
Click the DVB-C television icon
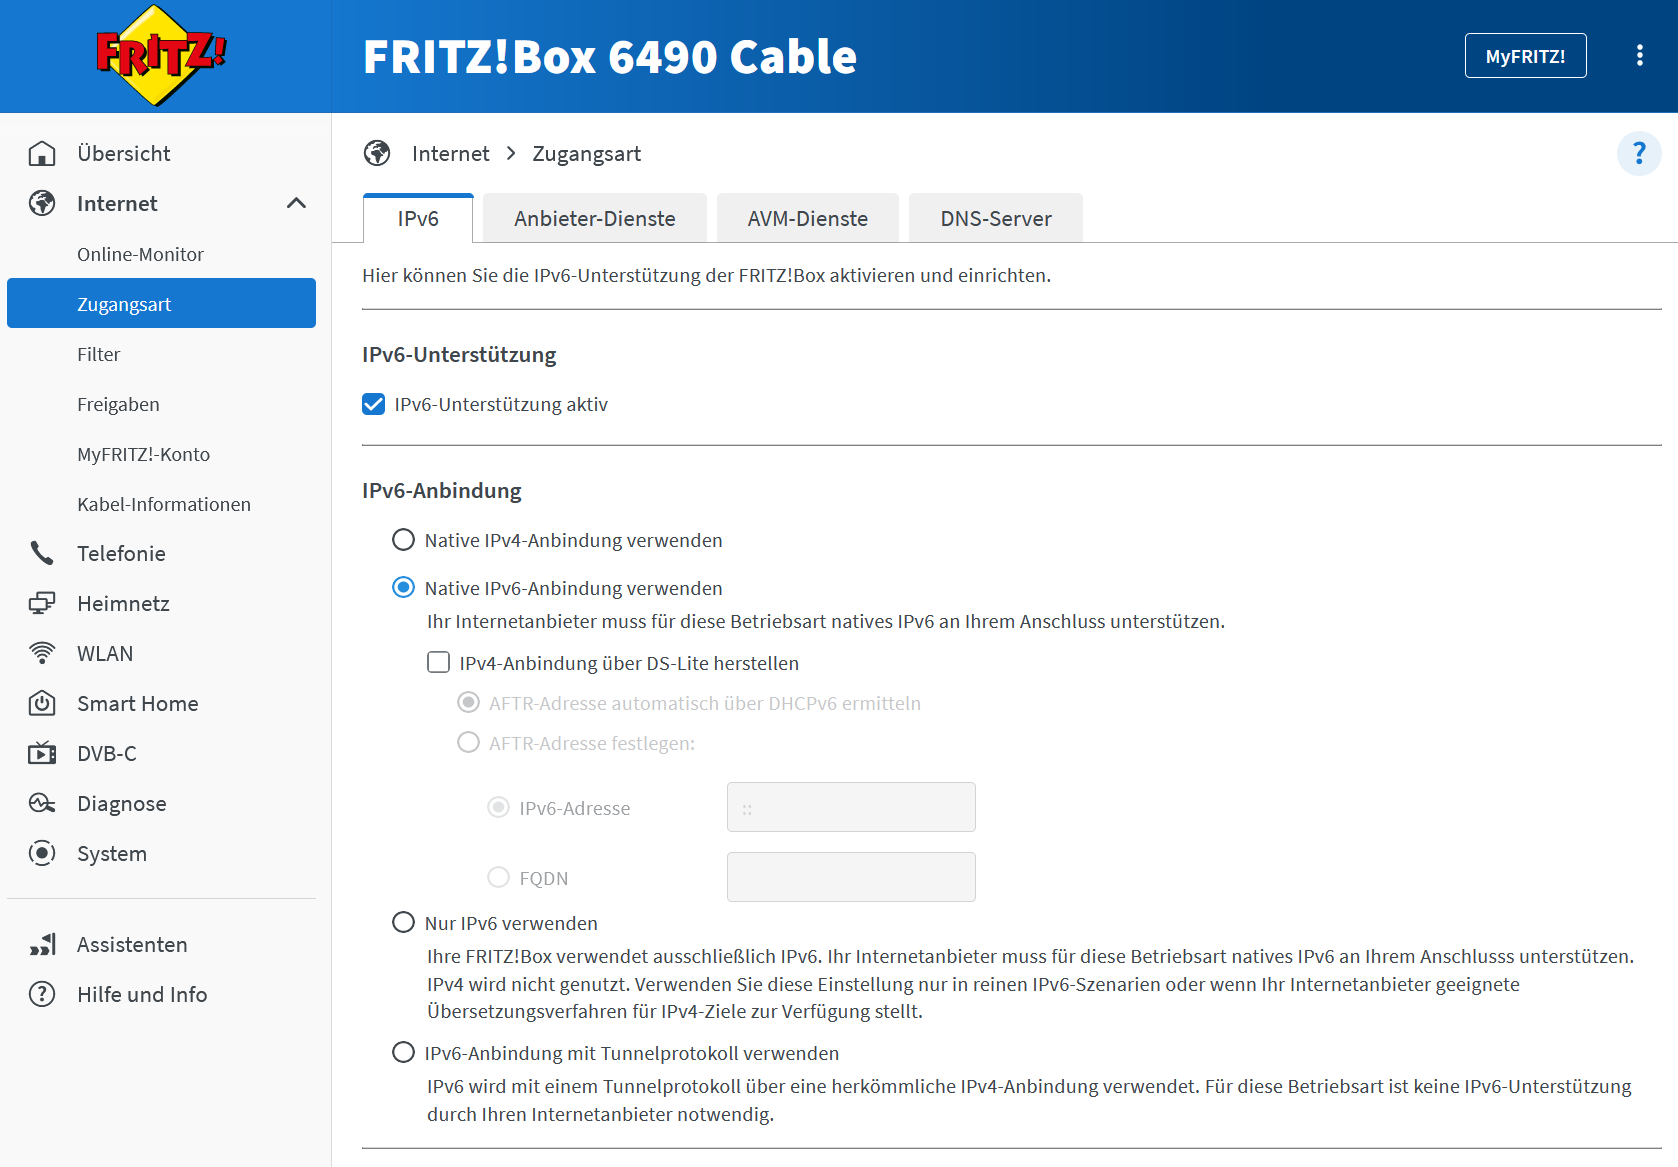(x=42, y=753)
